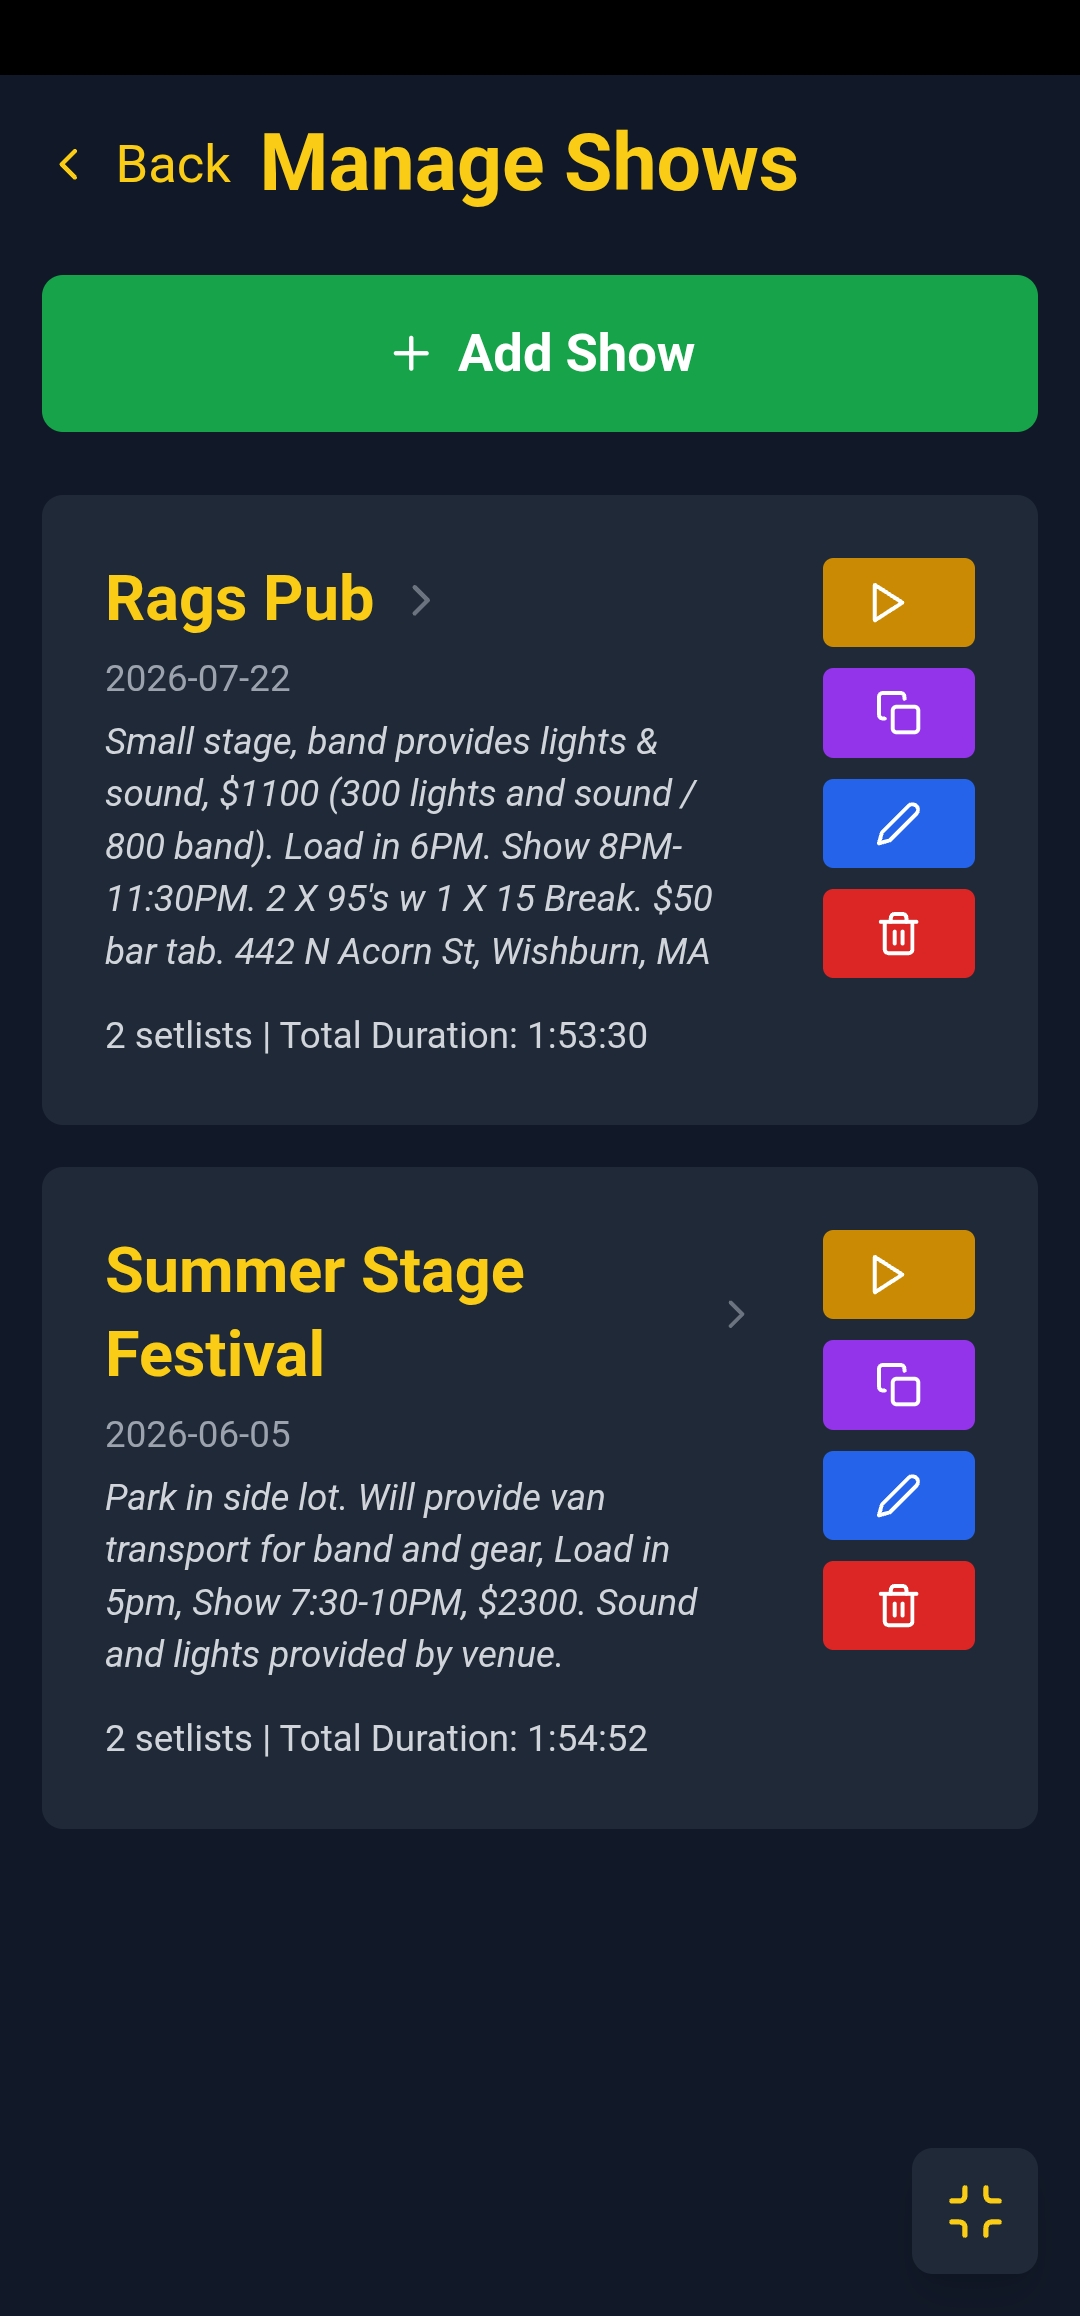Edit the Rags Pub show details
The height and width of the screenshot is (2316, 1080).
[x=897, y=822]
